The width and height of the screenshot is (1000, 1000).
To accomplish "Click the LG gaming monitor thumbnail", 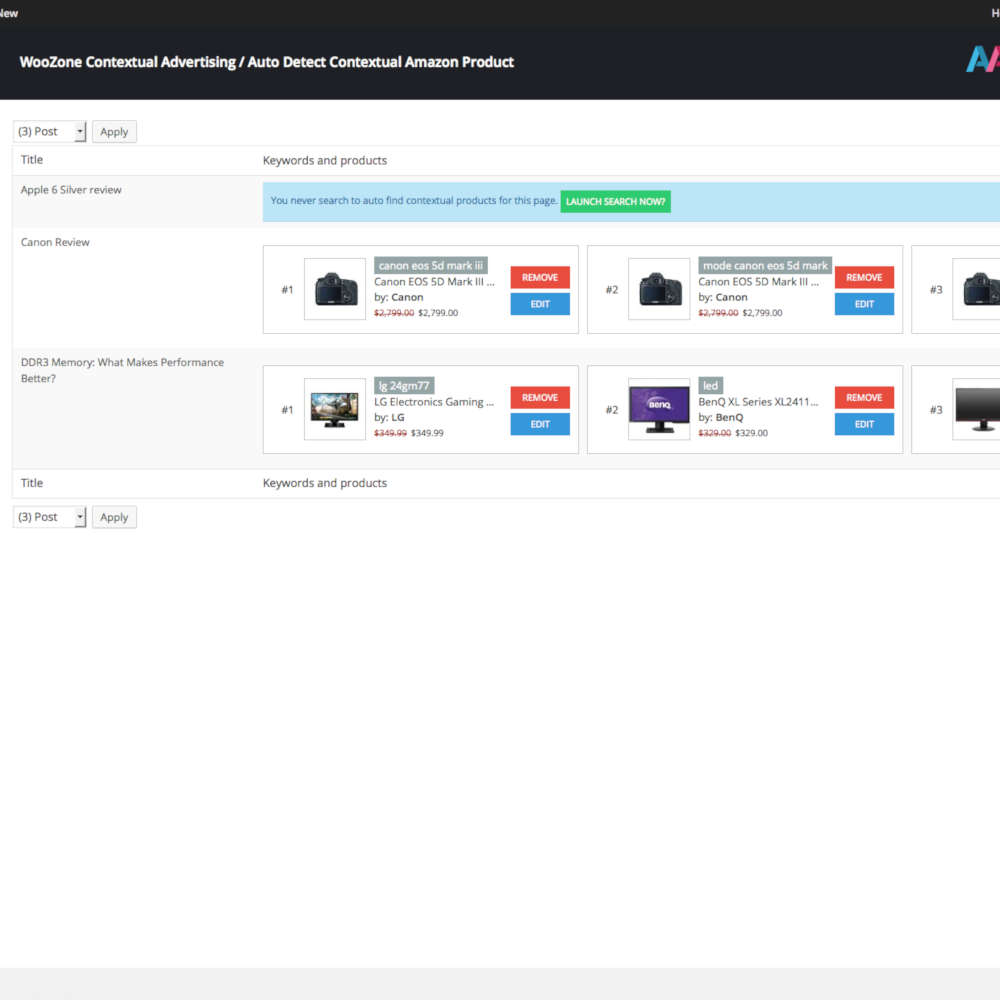I will click(x=335, y=409).
